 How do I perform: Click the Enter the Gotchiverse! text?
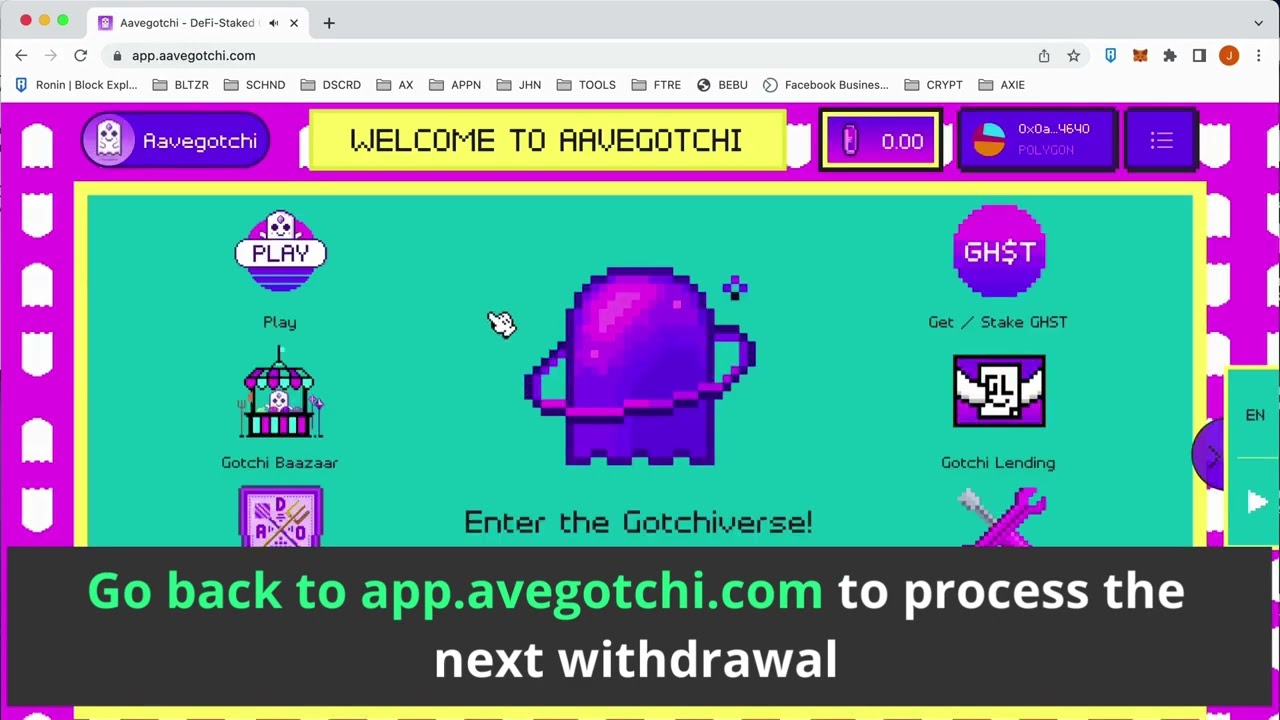[x=638, y=522]
